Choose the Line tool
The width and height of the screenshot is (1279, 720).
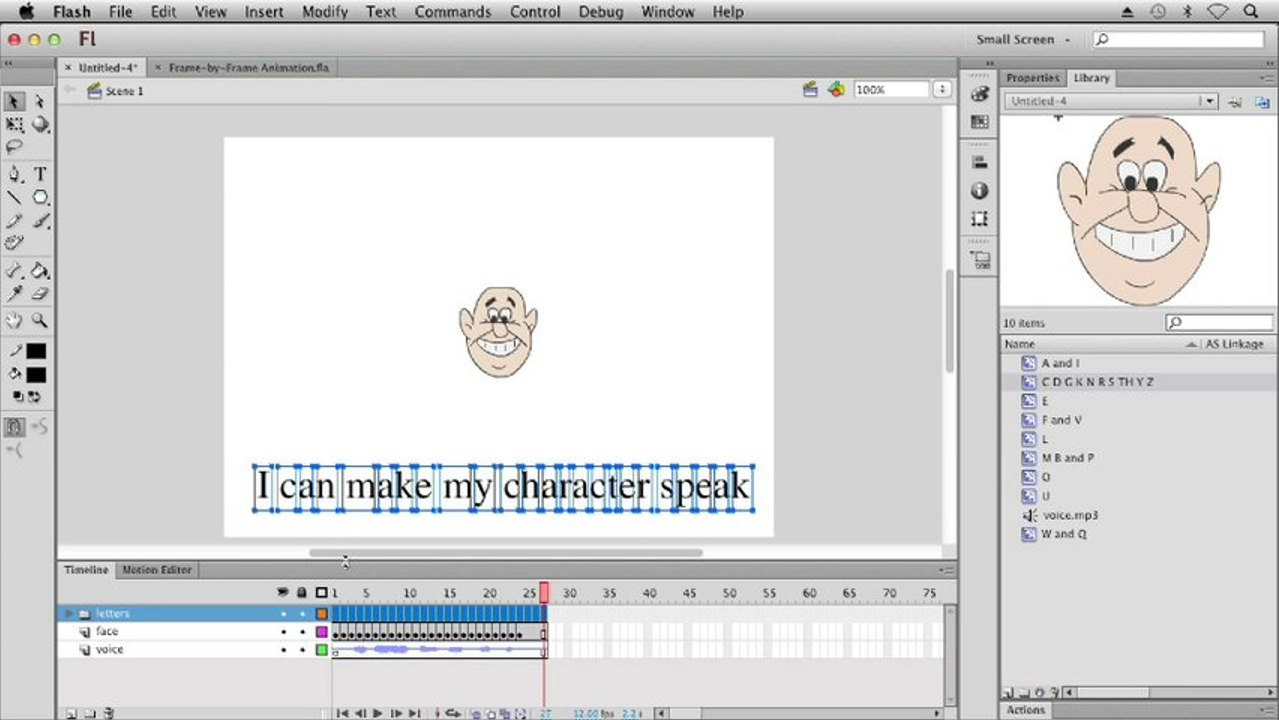(x=14, y=197)
